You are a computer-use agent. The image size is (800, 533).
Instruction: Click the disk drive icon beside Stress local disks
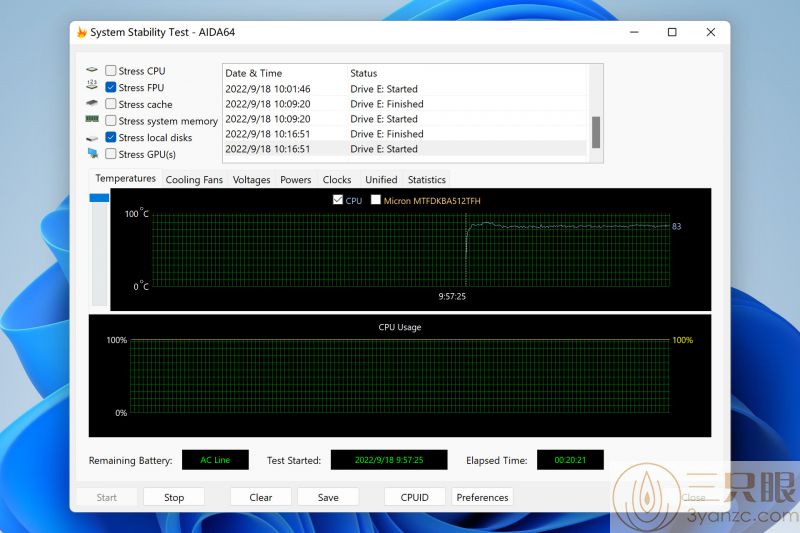pos(92,138)
